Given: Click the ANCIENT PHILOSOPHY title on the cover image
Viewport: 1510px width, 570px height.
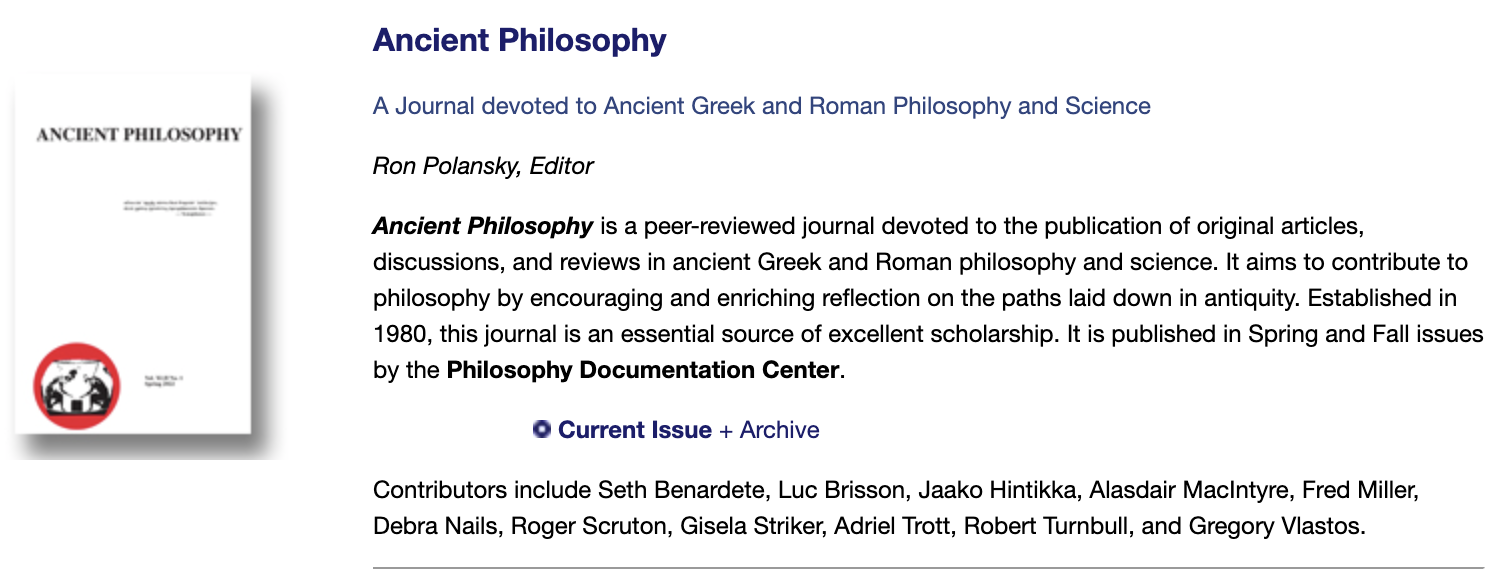Looking at the screenshot, I should (139, 134).
